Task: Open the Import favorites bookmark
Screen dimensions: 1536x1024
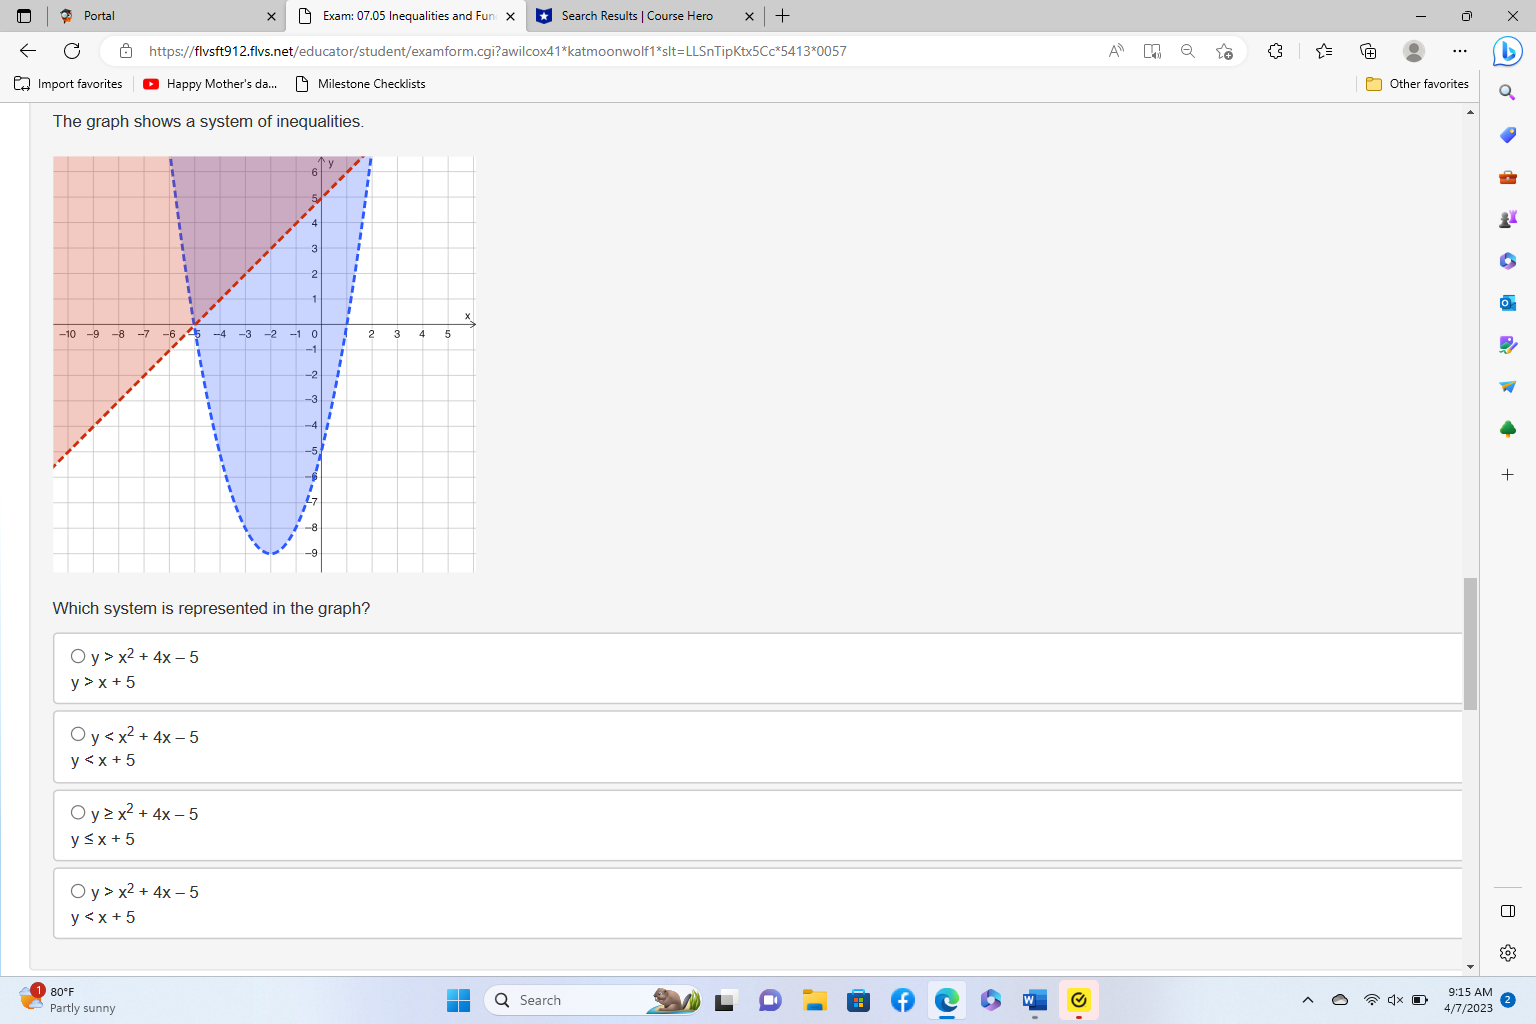Action: 69,84
